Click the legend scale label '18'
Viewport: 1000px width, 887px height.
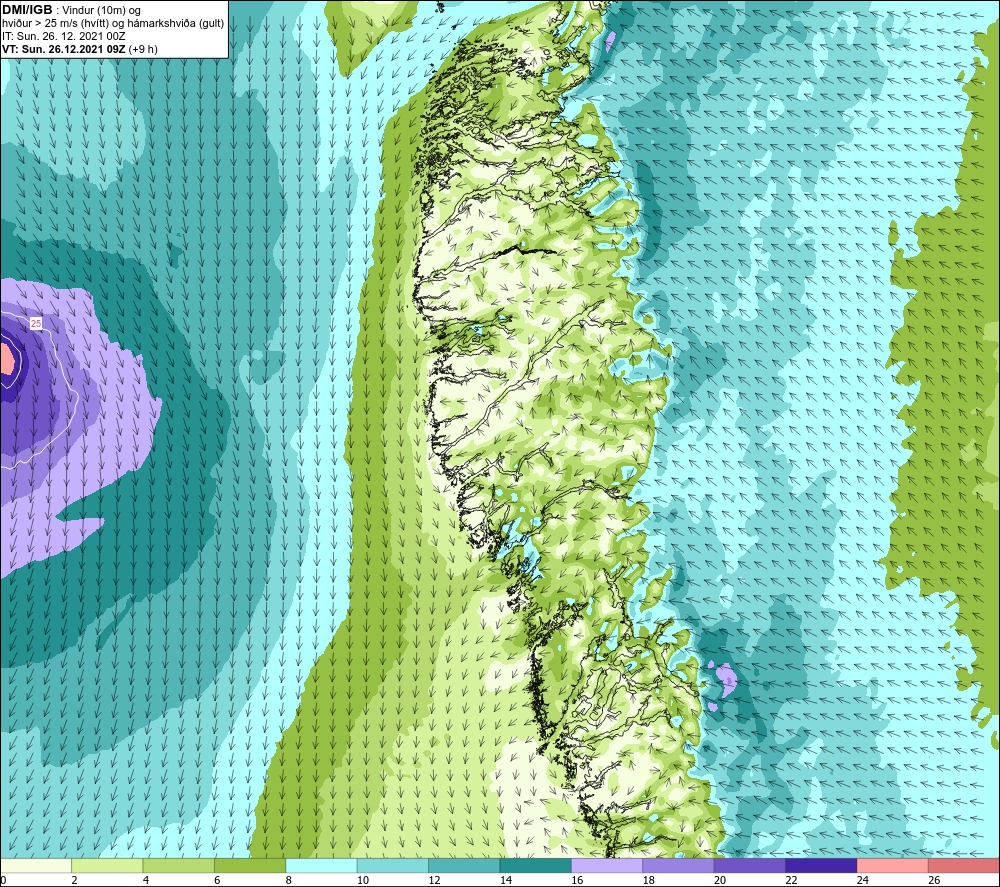[x=649, y=880]
